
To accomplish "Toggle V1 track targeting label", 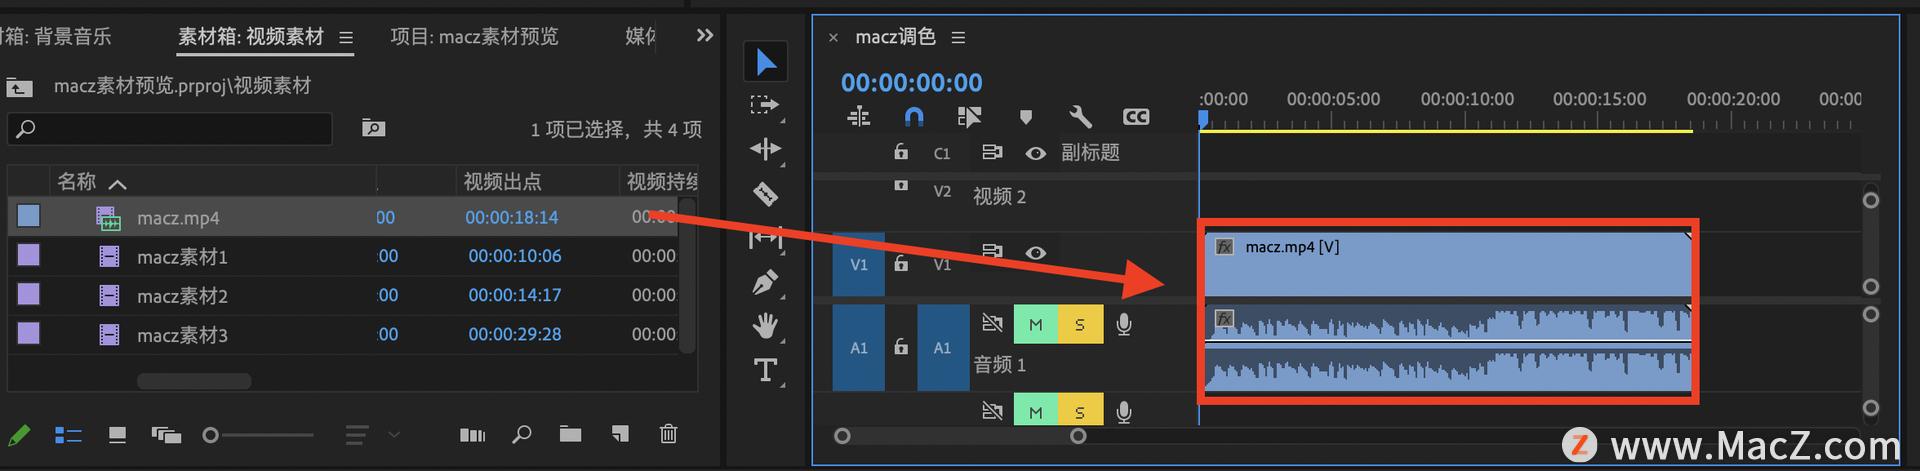I will [942, 264].
